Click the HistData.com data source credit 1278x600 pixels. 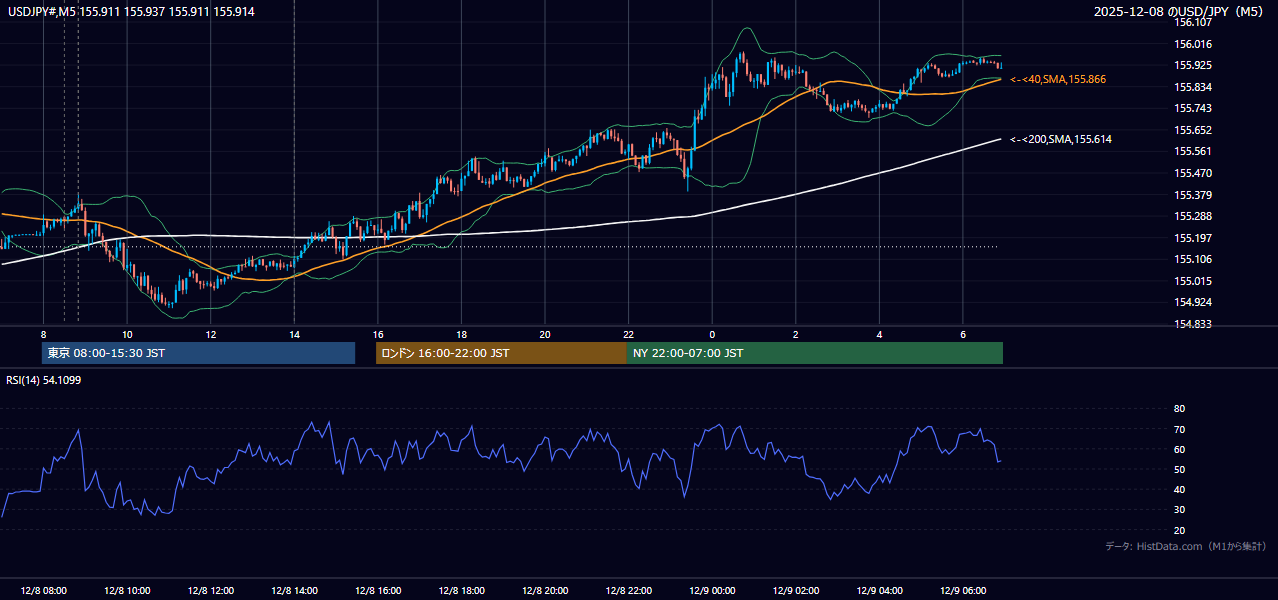[1185, 547]
